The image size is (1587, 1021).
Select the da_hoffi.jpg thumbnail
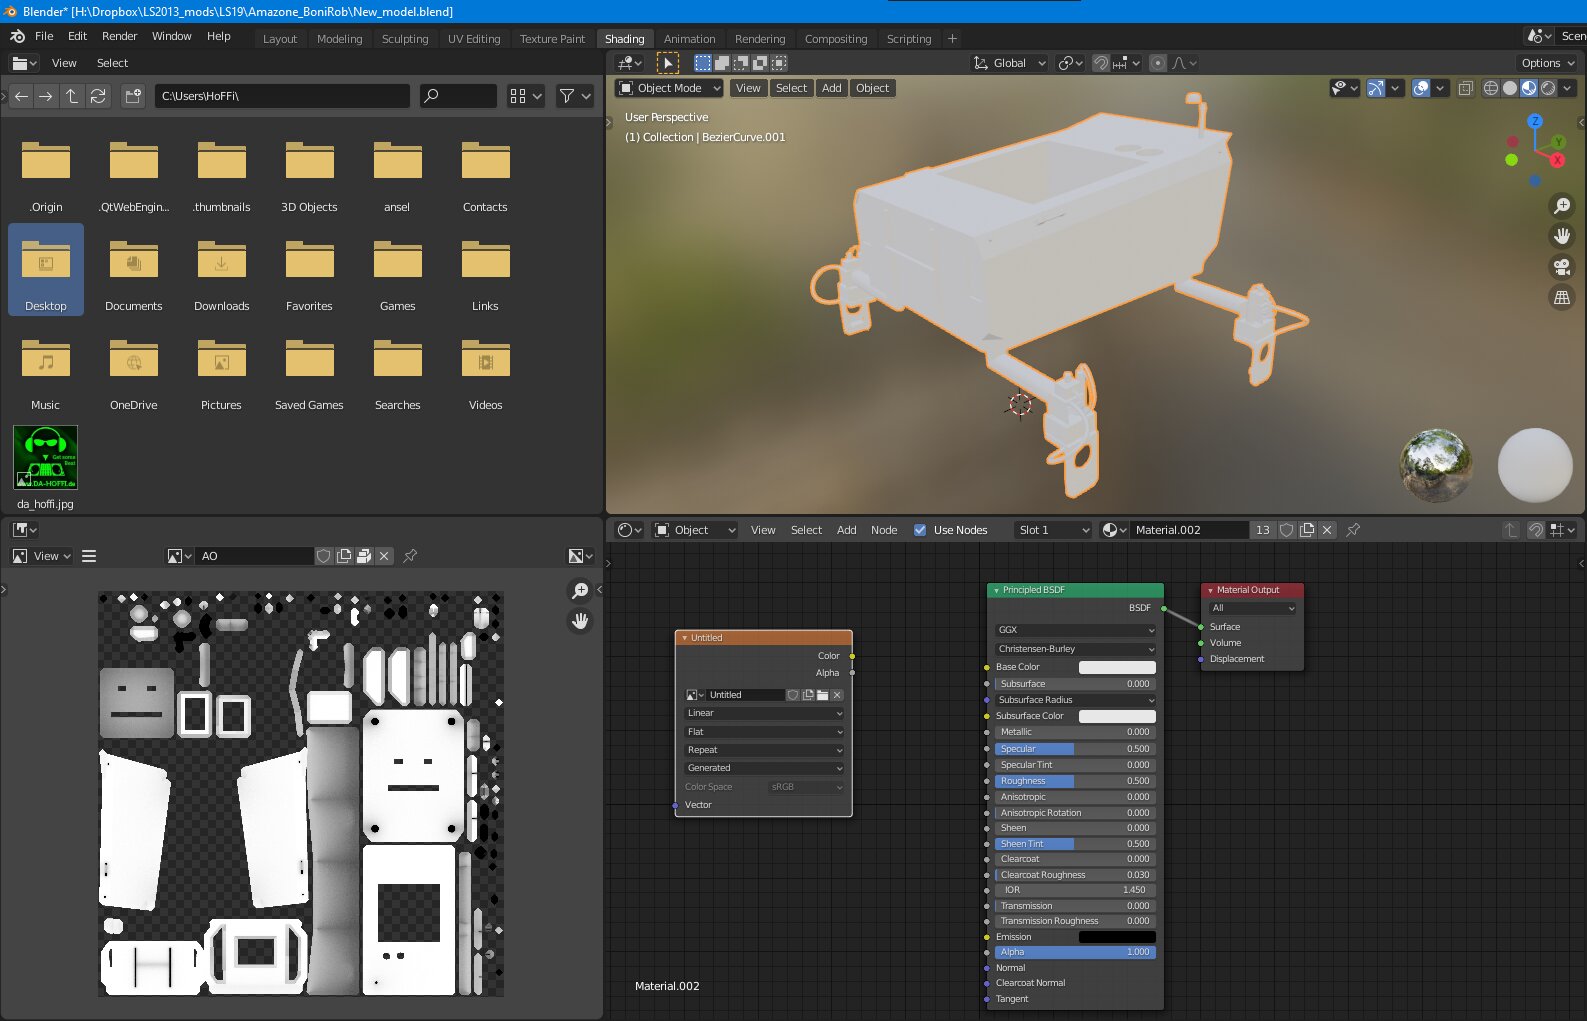click(x=45, y=458)
